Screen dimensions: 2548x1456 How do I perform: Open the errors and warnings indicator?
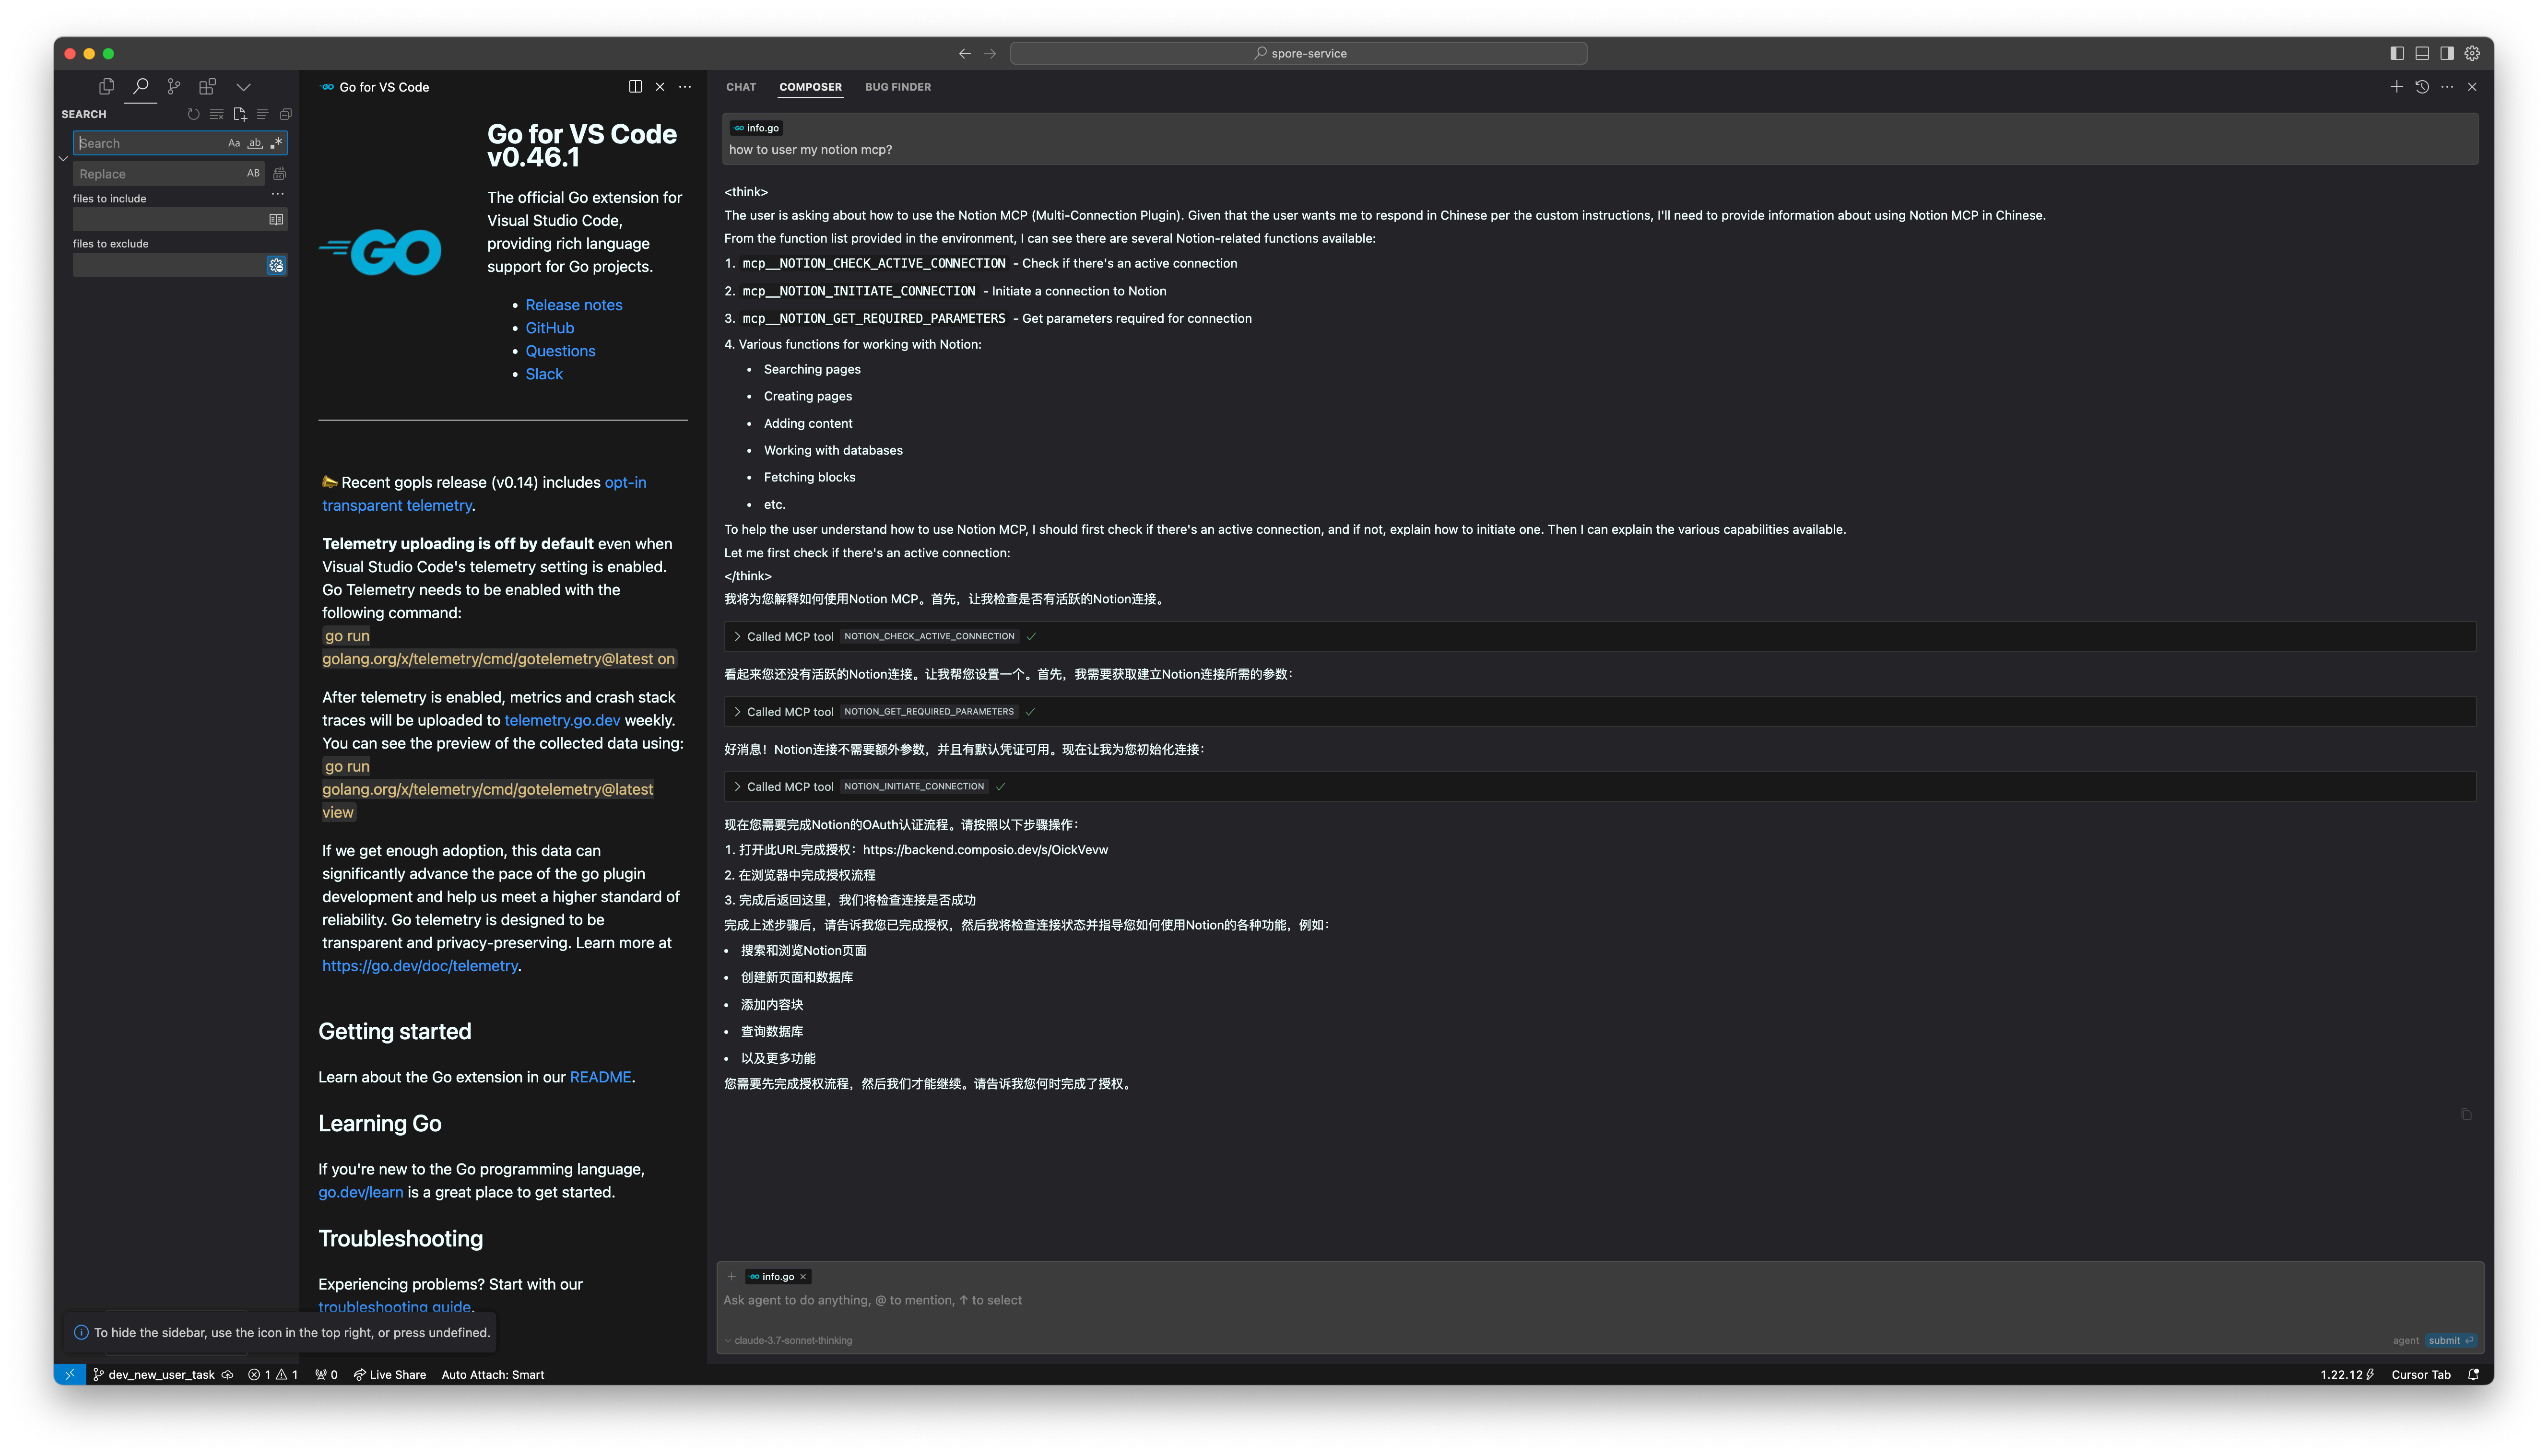pos(273,1374)
